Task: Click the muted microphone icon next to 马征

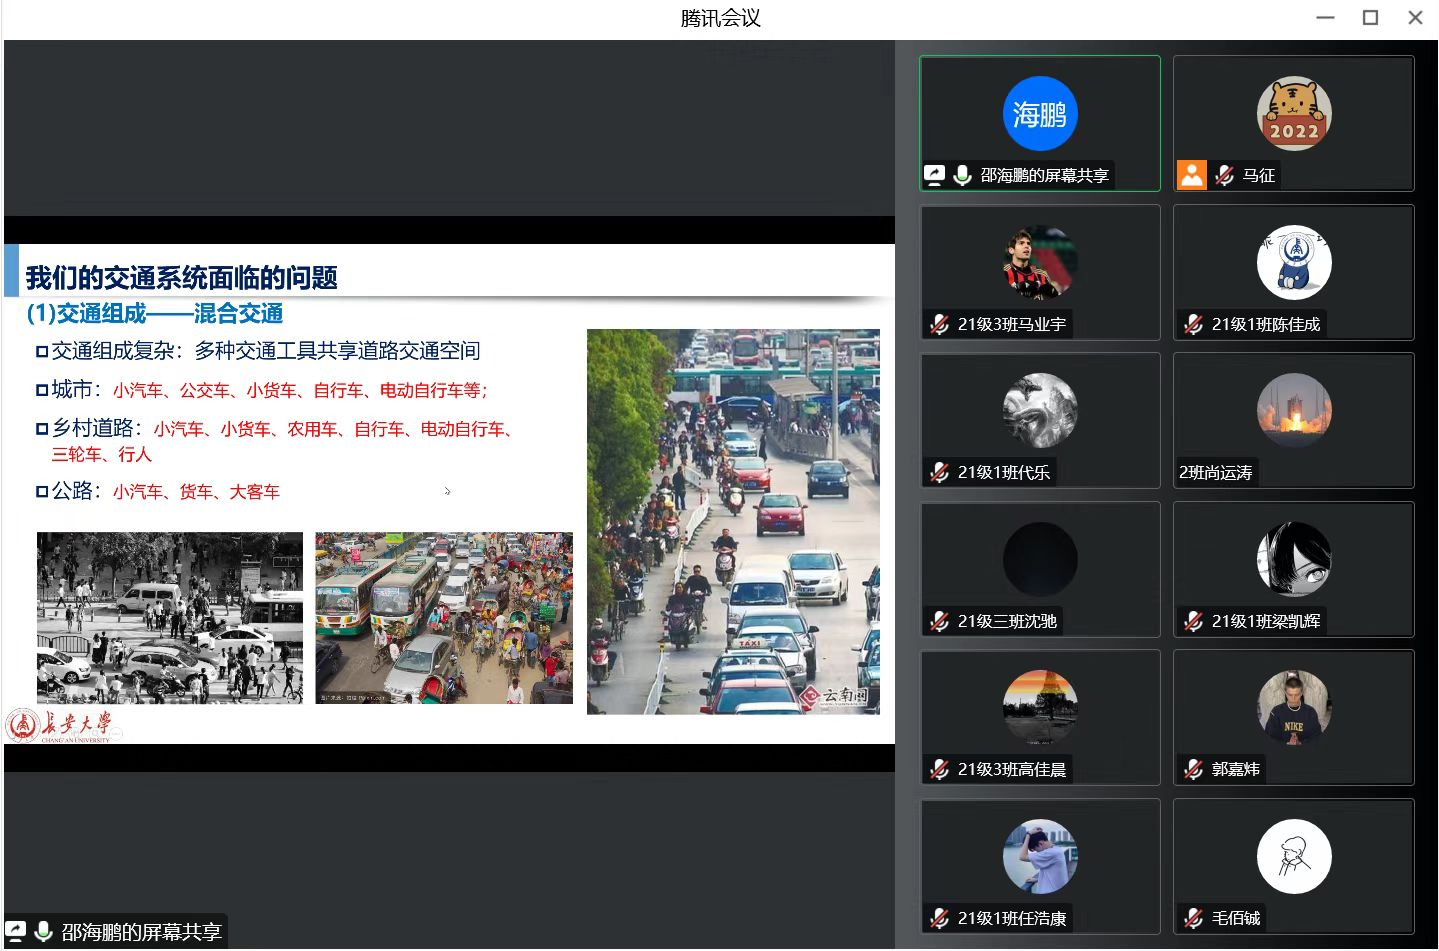Action: click(1224, 176)
